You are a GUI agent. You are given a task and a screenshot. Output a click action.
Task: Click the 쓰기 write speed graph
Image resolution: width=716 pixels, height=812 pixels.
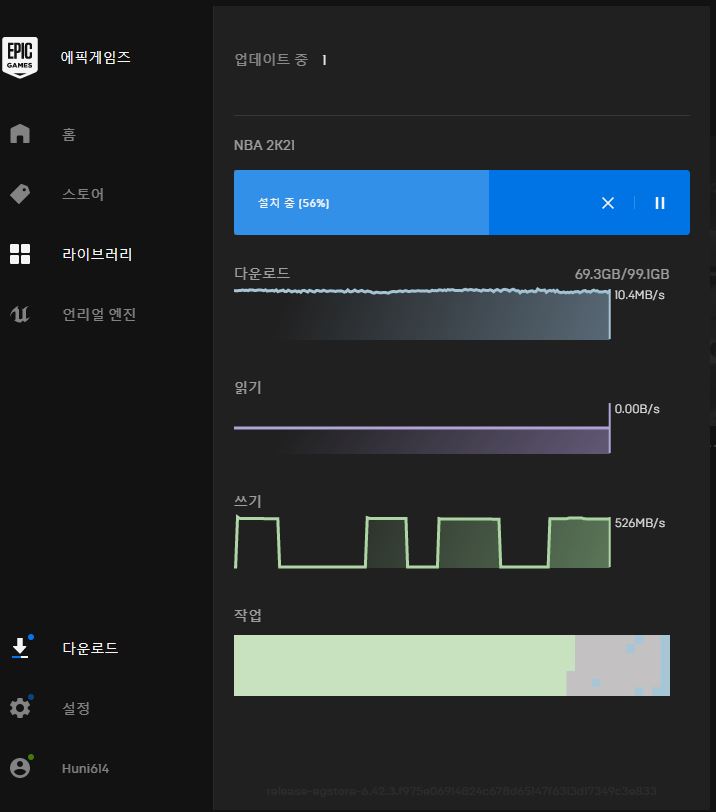tap(422, 542)
